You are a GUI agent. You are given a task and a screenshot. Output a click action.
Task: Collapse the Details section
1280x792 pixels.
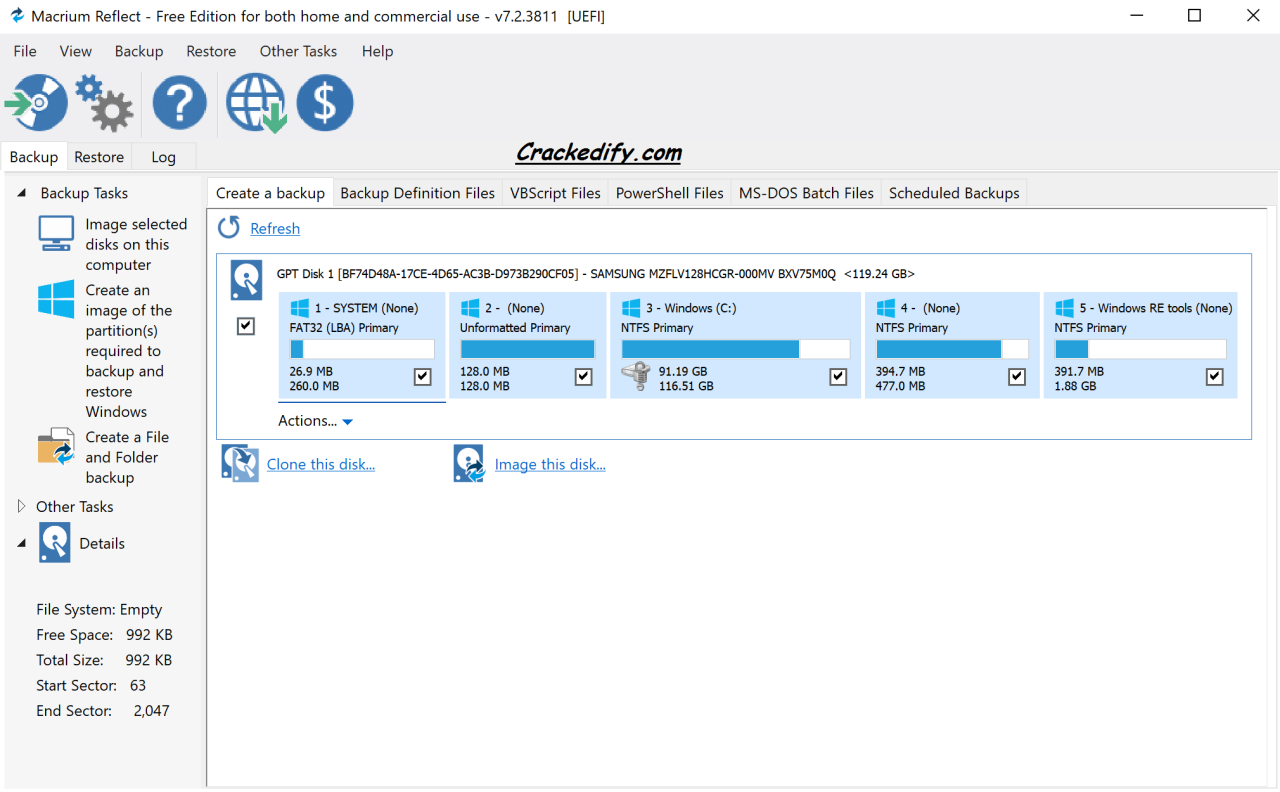22,543
